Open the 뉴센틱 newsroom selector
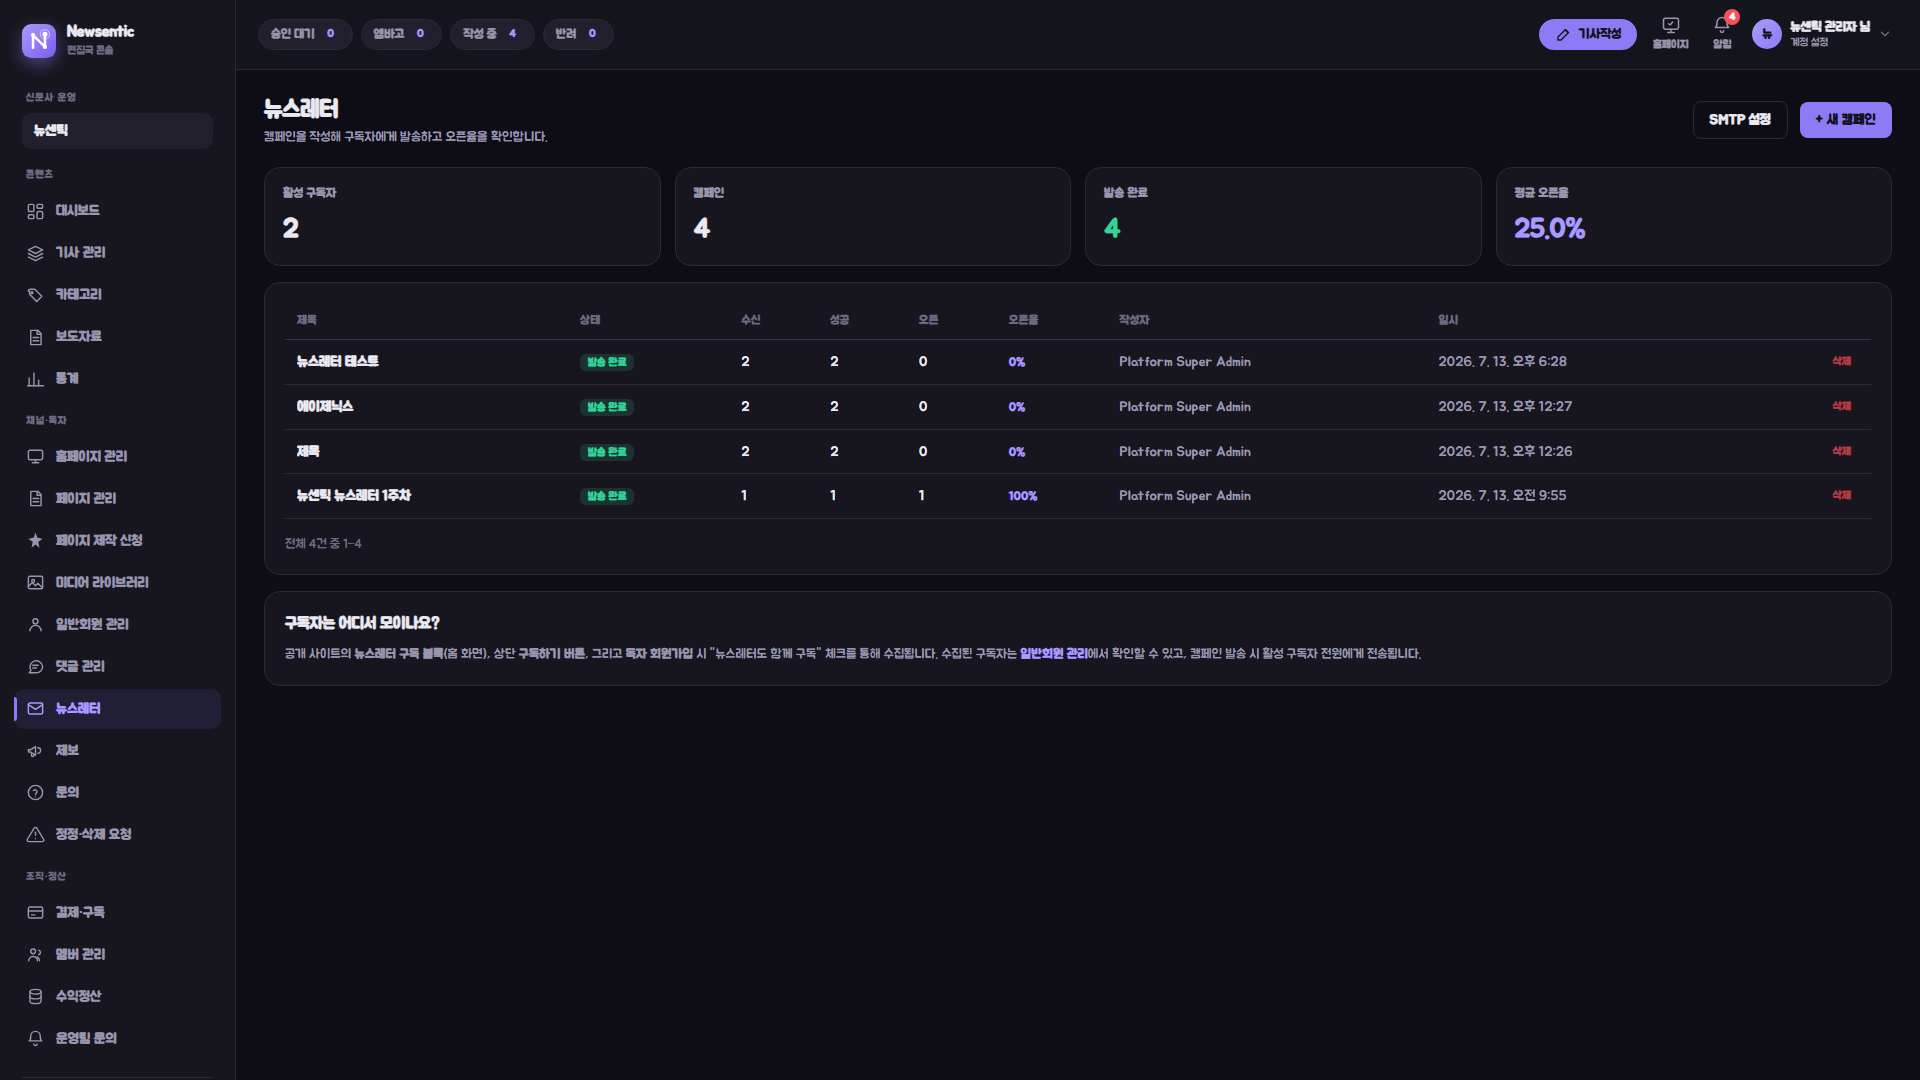Viewport: 1920px width, 1080px height. [117, 131]
